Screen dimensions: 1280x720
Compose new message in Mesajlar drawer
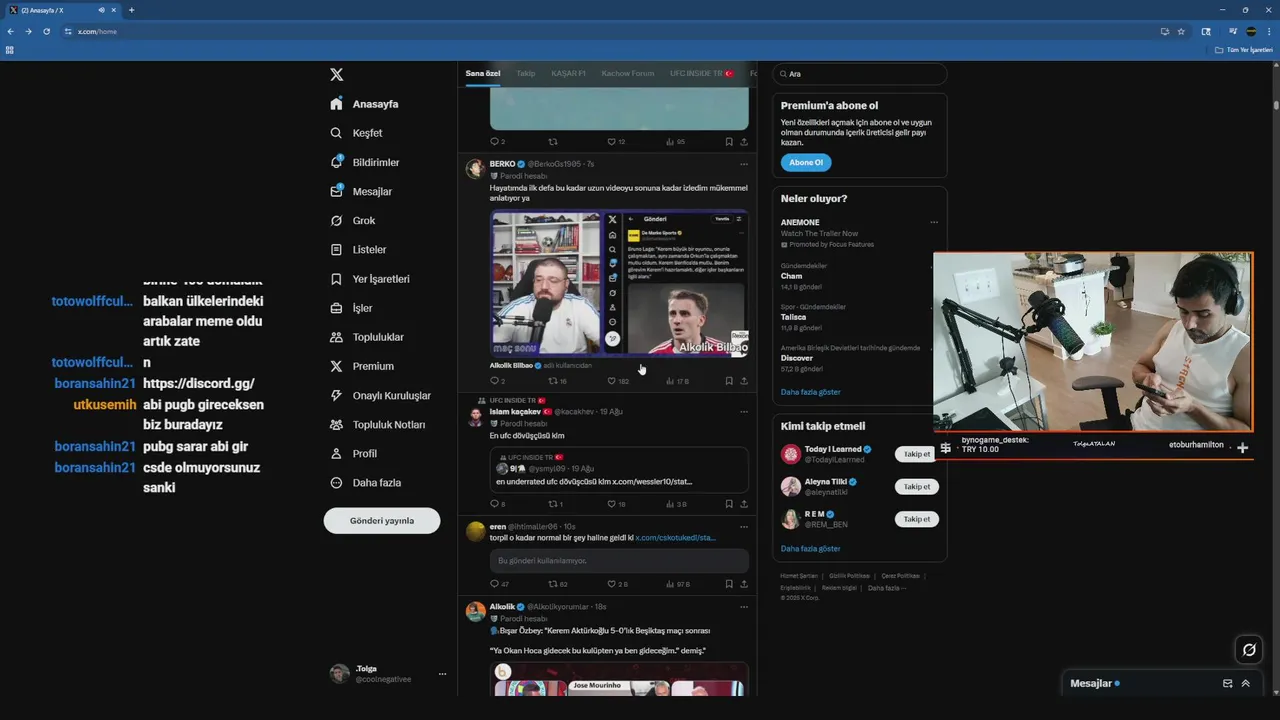point(1228,684)
